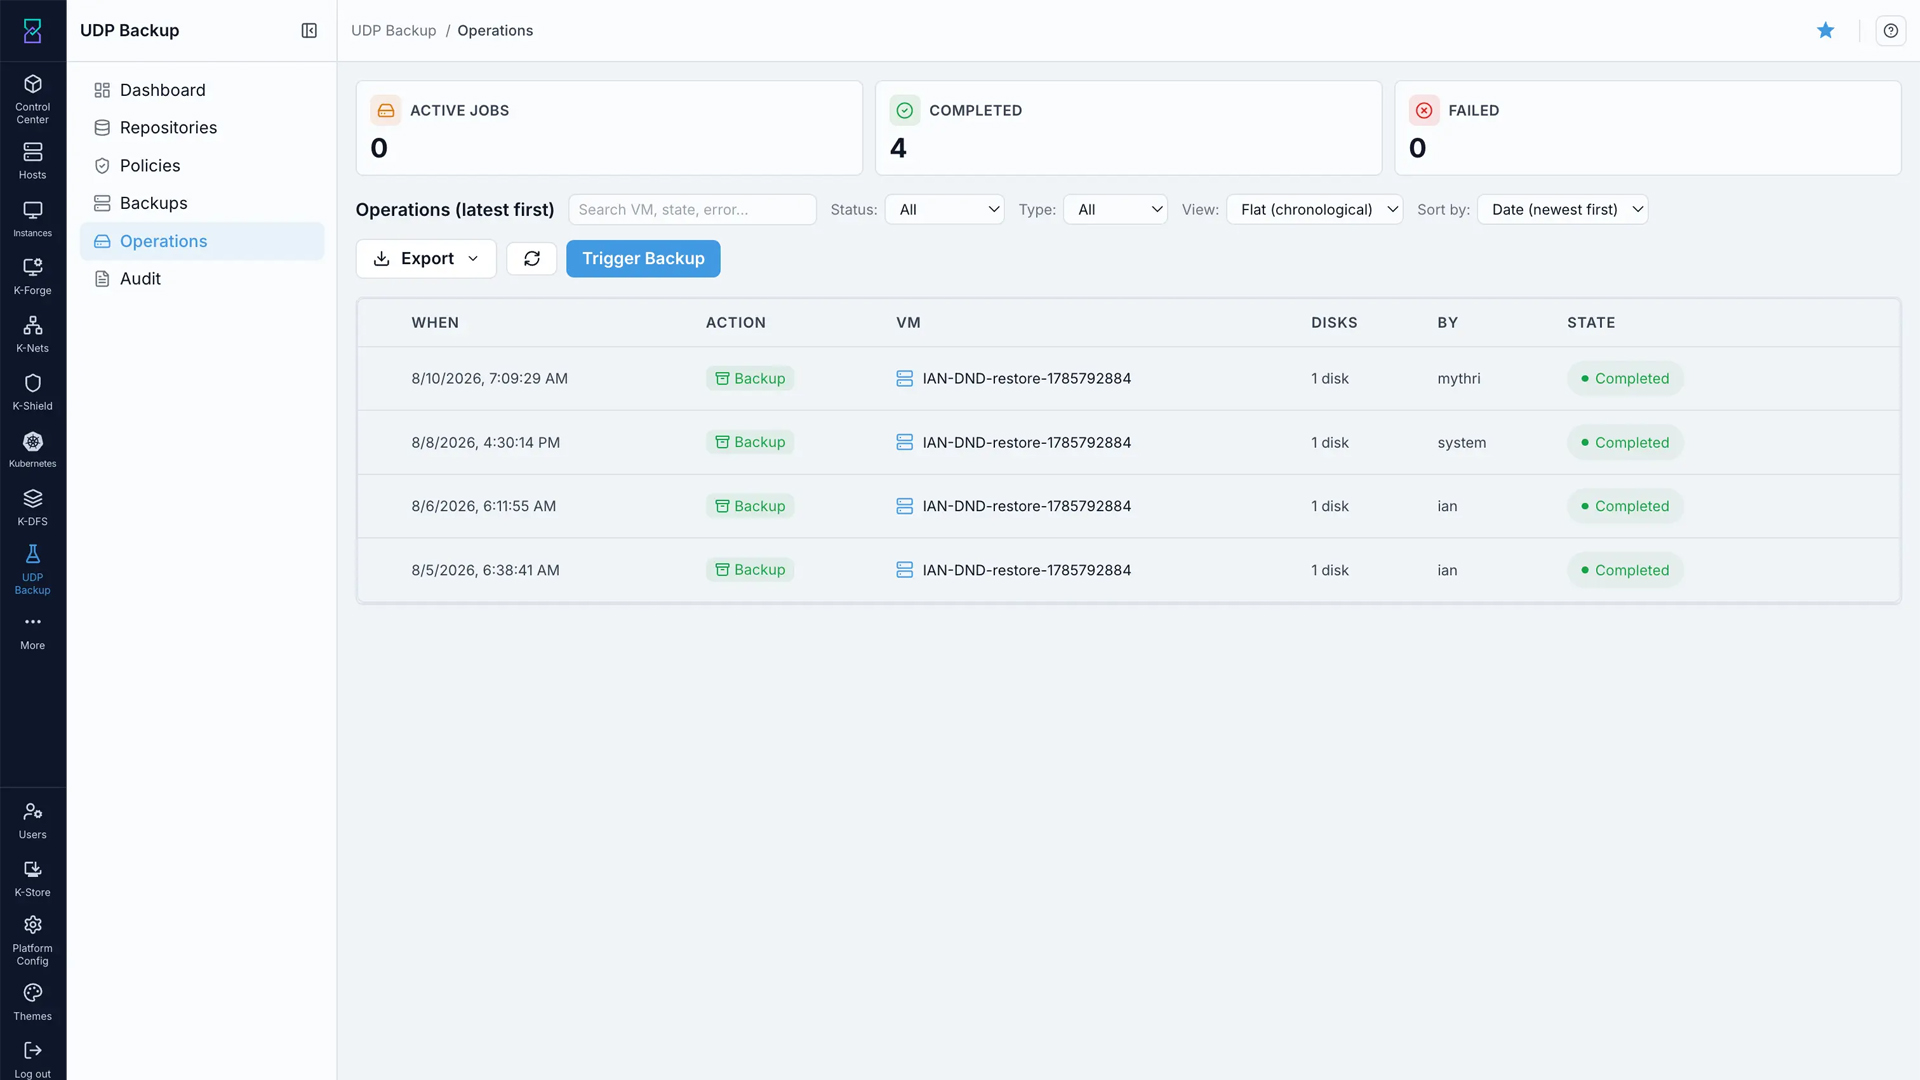The height and width of the screenshot is (1080, 1920).
Task: Toggle the favorite star icon
Action: pyautogui.click(x=1826, y=31)
